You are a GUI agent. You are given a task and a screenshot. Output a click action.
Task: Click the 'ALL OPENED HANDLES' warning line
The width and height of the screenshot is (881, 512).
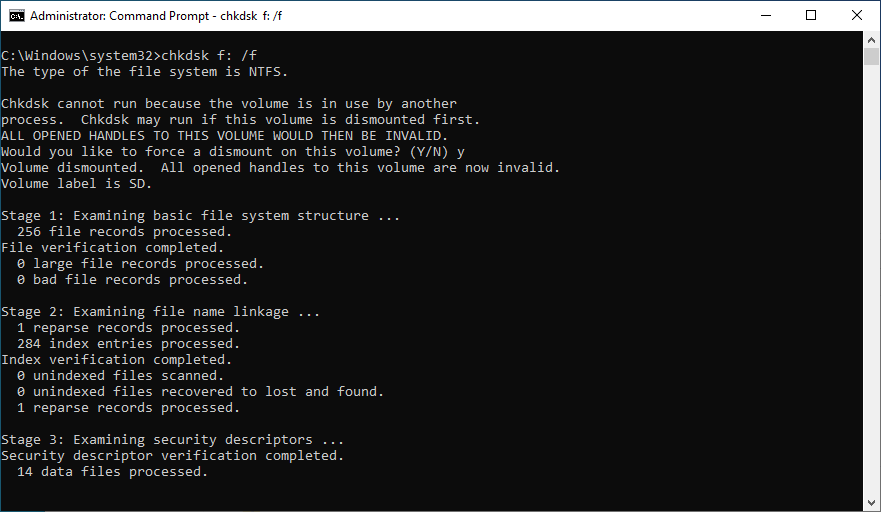tap(225, 136)
